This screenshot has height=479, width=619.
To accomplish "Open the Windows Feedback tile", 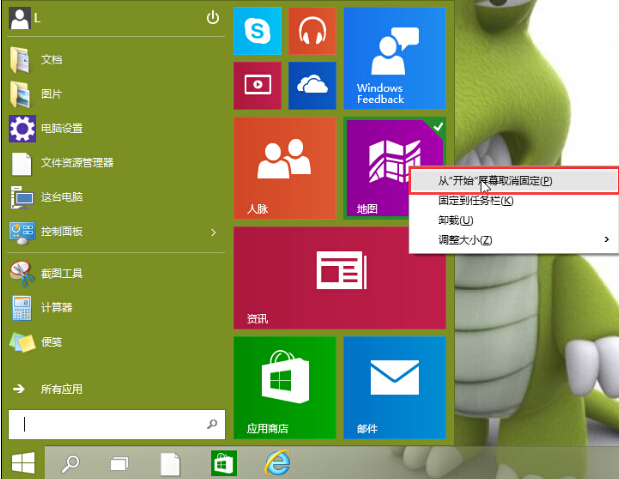I will (x=395, y=58).
